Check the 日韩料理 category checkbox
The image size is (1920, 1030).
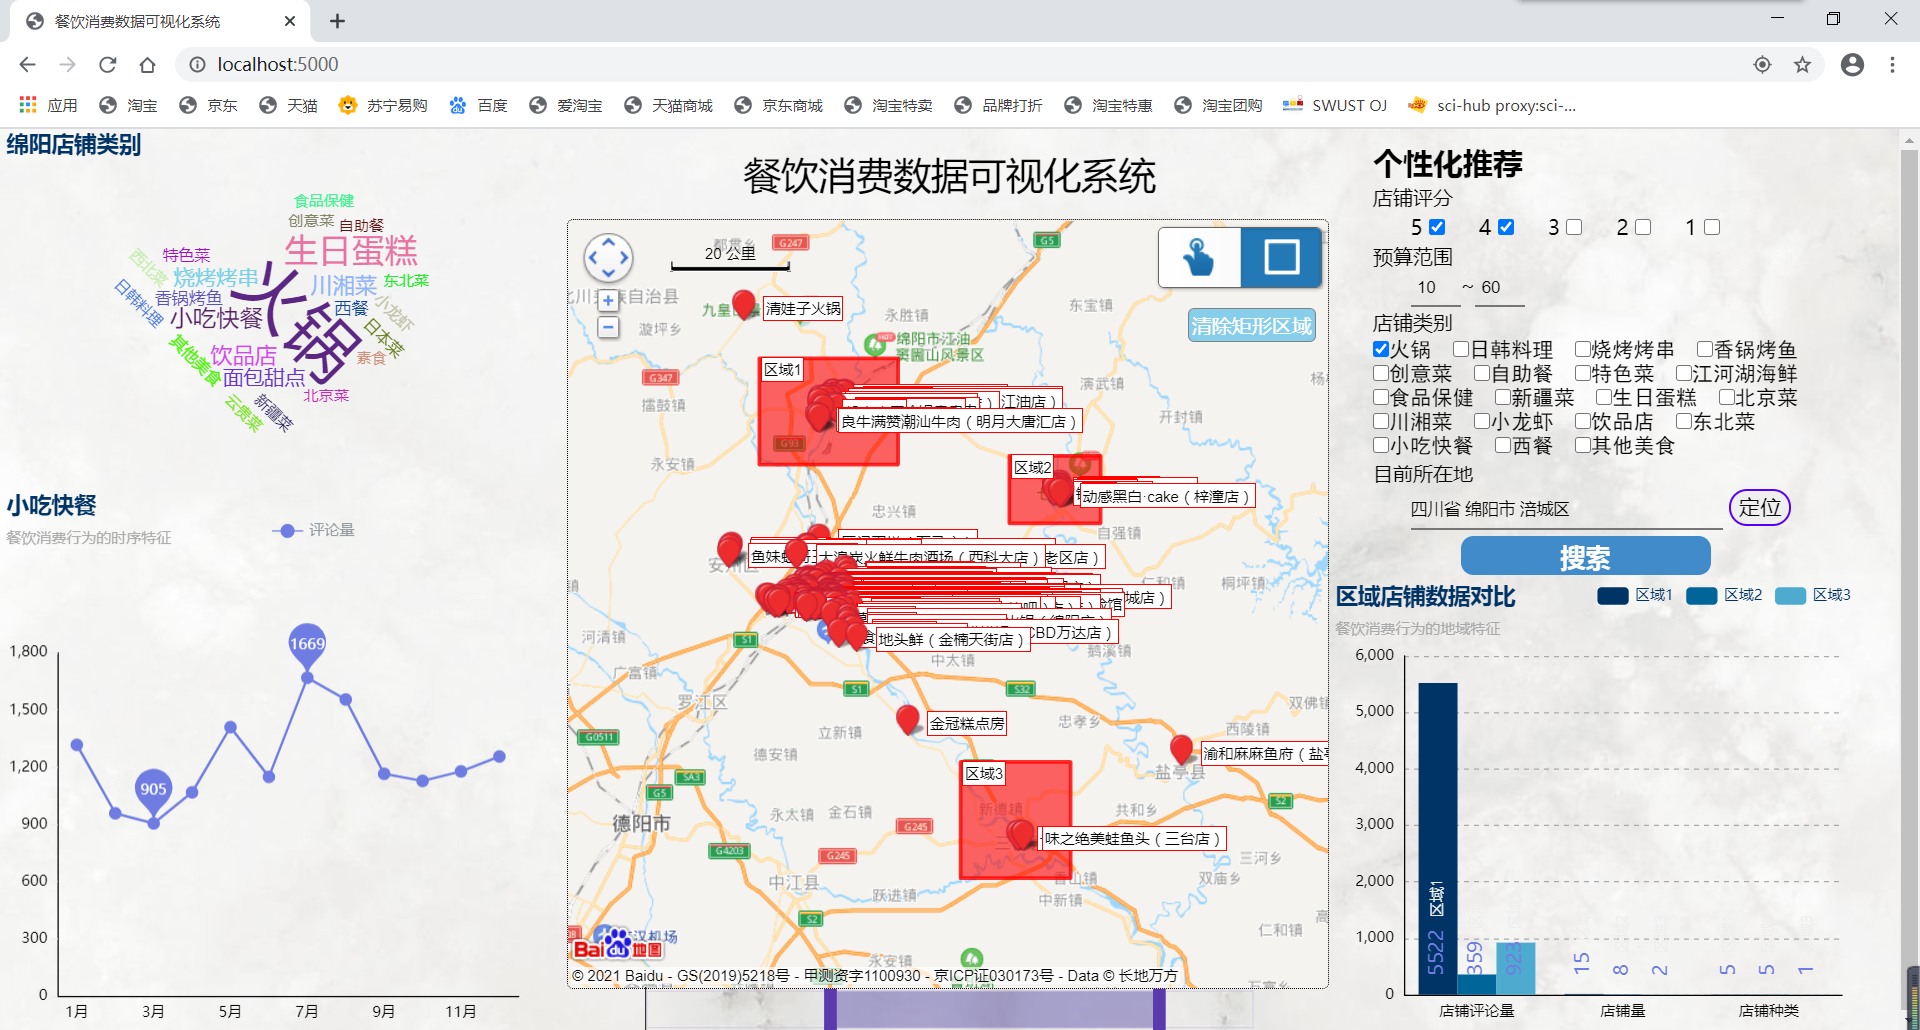[1461, 349]
